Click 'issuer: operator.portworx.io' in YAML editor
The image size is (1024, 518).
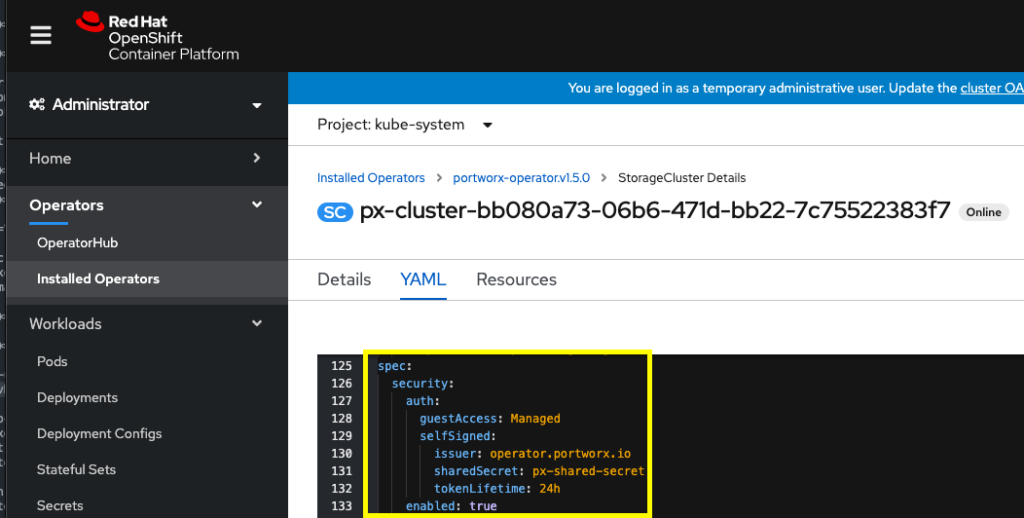point(532,453)
